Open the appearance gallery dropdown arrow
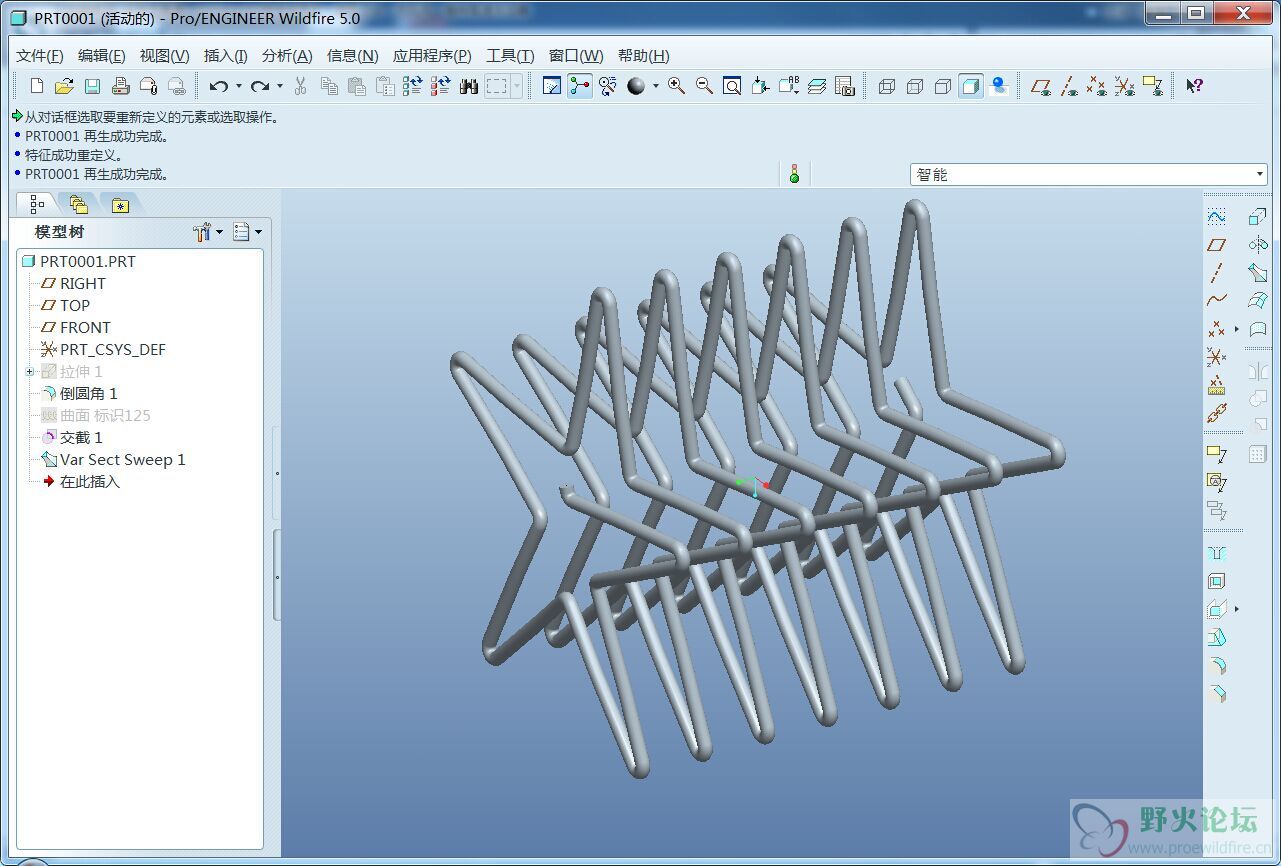 pos(656,86)
